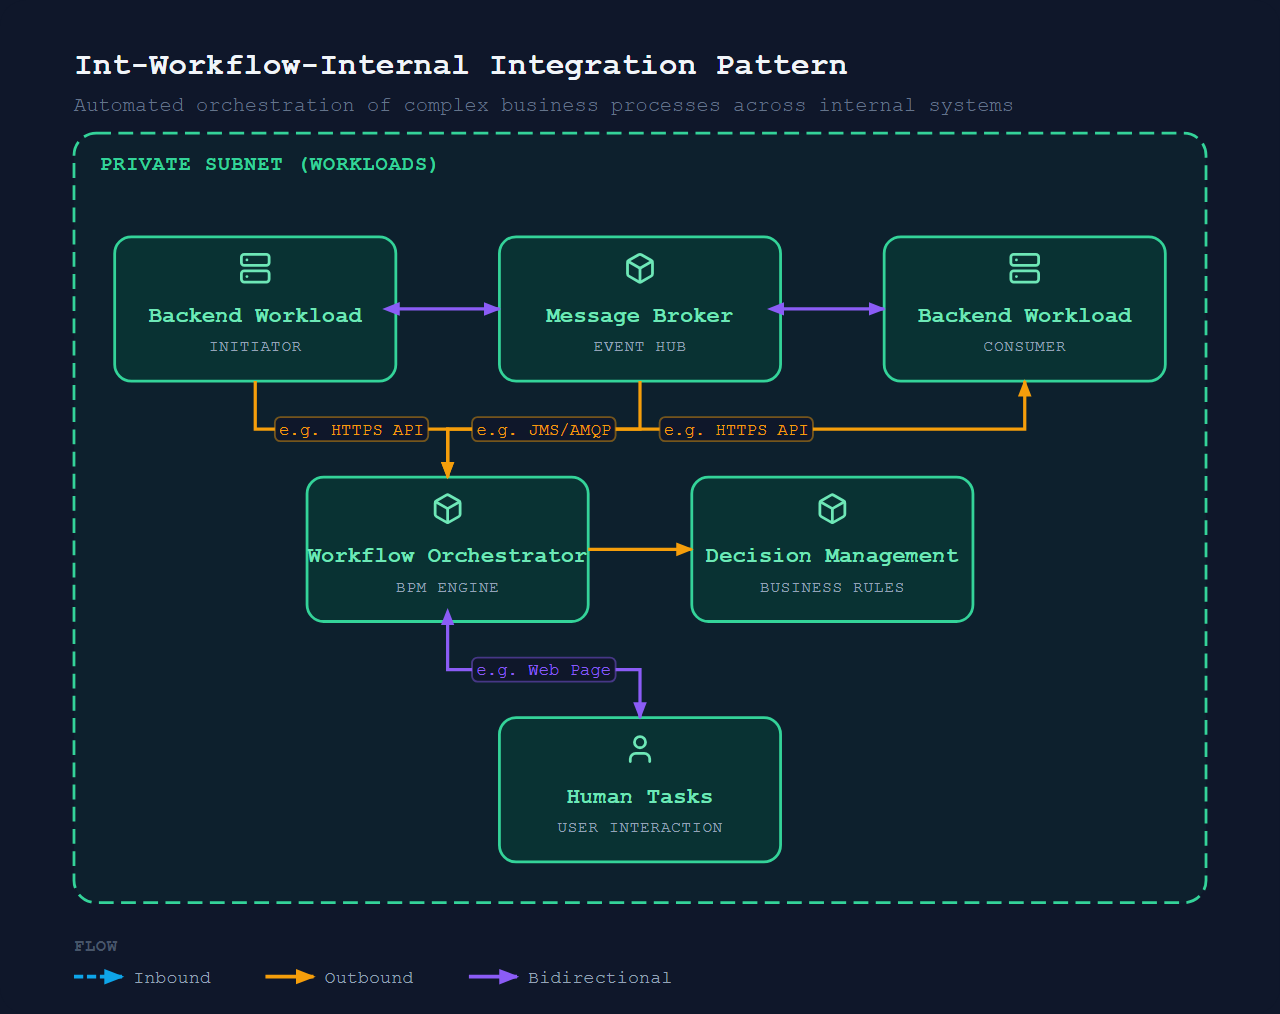1280x1014 pixels.
Task: Select the 'e.g. Web Page' connector label
Action: click(x=543, y=670)
